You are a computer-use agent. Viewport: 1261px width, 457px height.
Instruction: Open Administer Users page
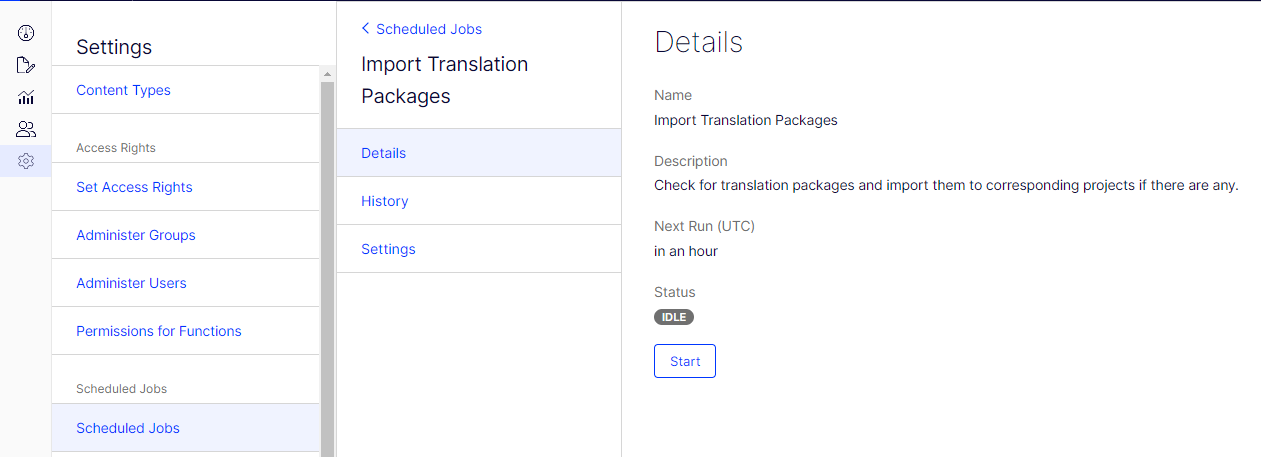pyautogui.click(x=131, y=283)
